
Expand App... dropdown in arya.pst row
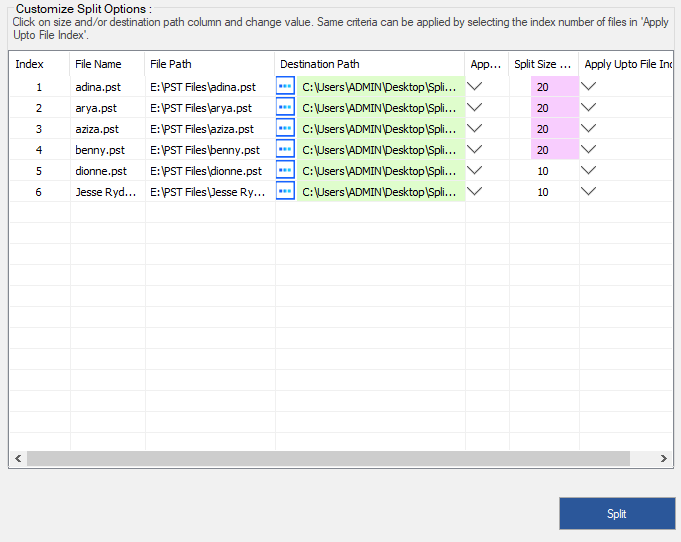[475, 107]
